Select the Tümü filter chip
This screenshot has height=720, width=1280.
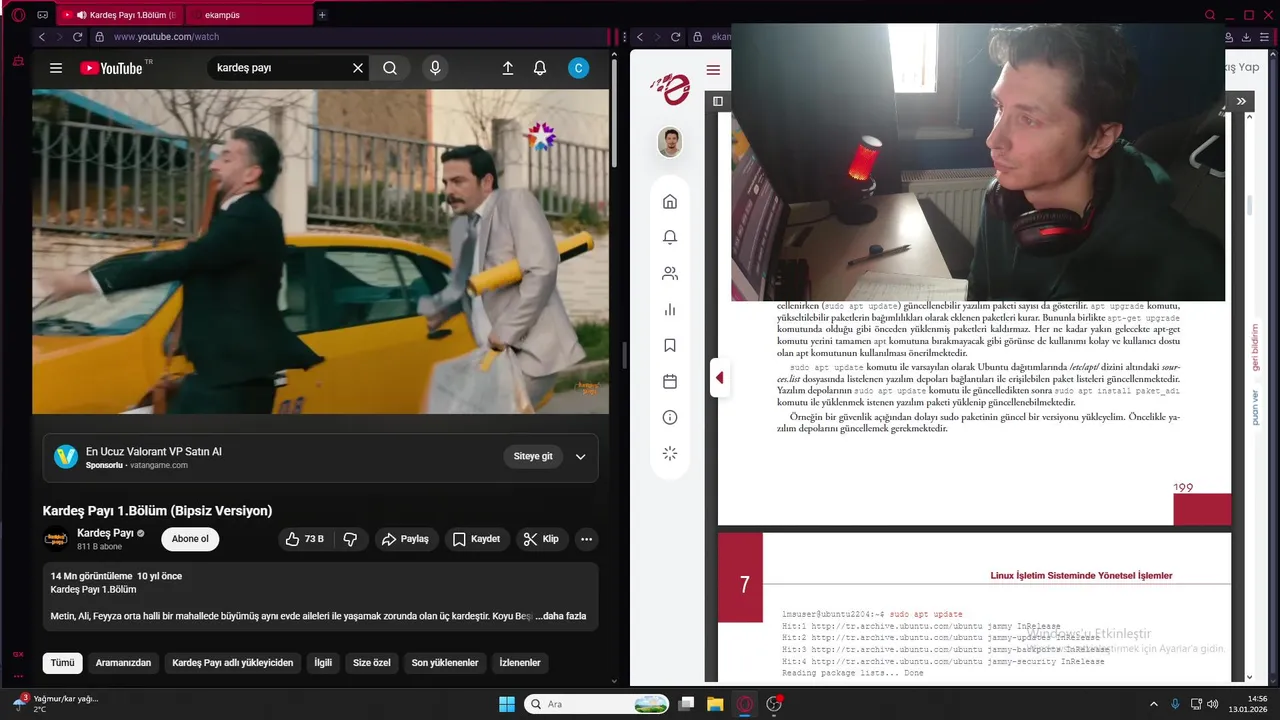62,662
